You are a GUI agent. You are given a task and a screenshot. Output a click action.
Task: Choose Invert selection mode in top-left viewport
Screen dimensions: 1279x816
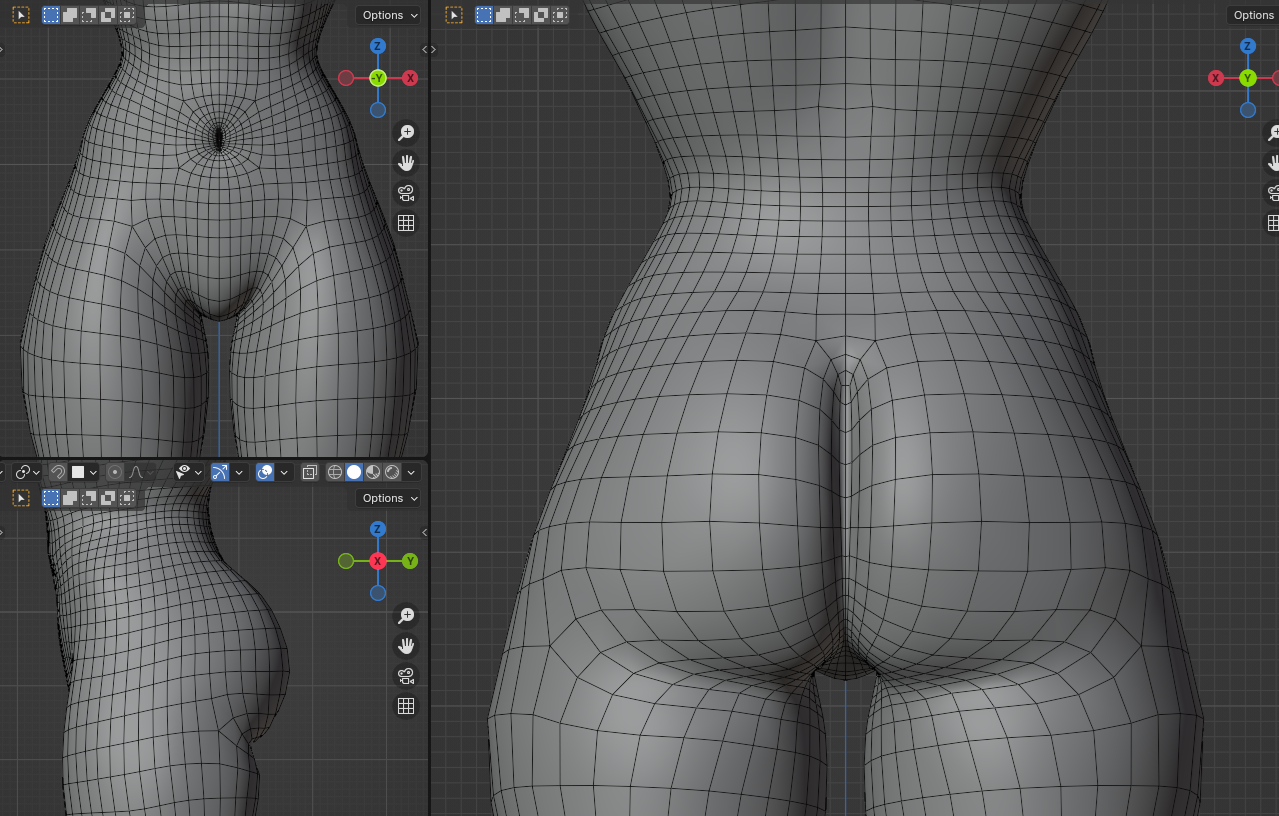108,15
